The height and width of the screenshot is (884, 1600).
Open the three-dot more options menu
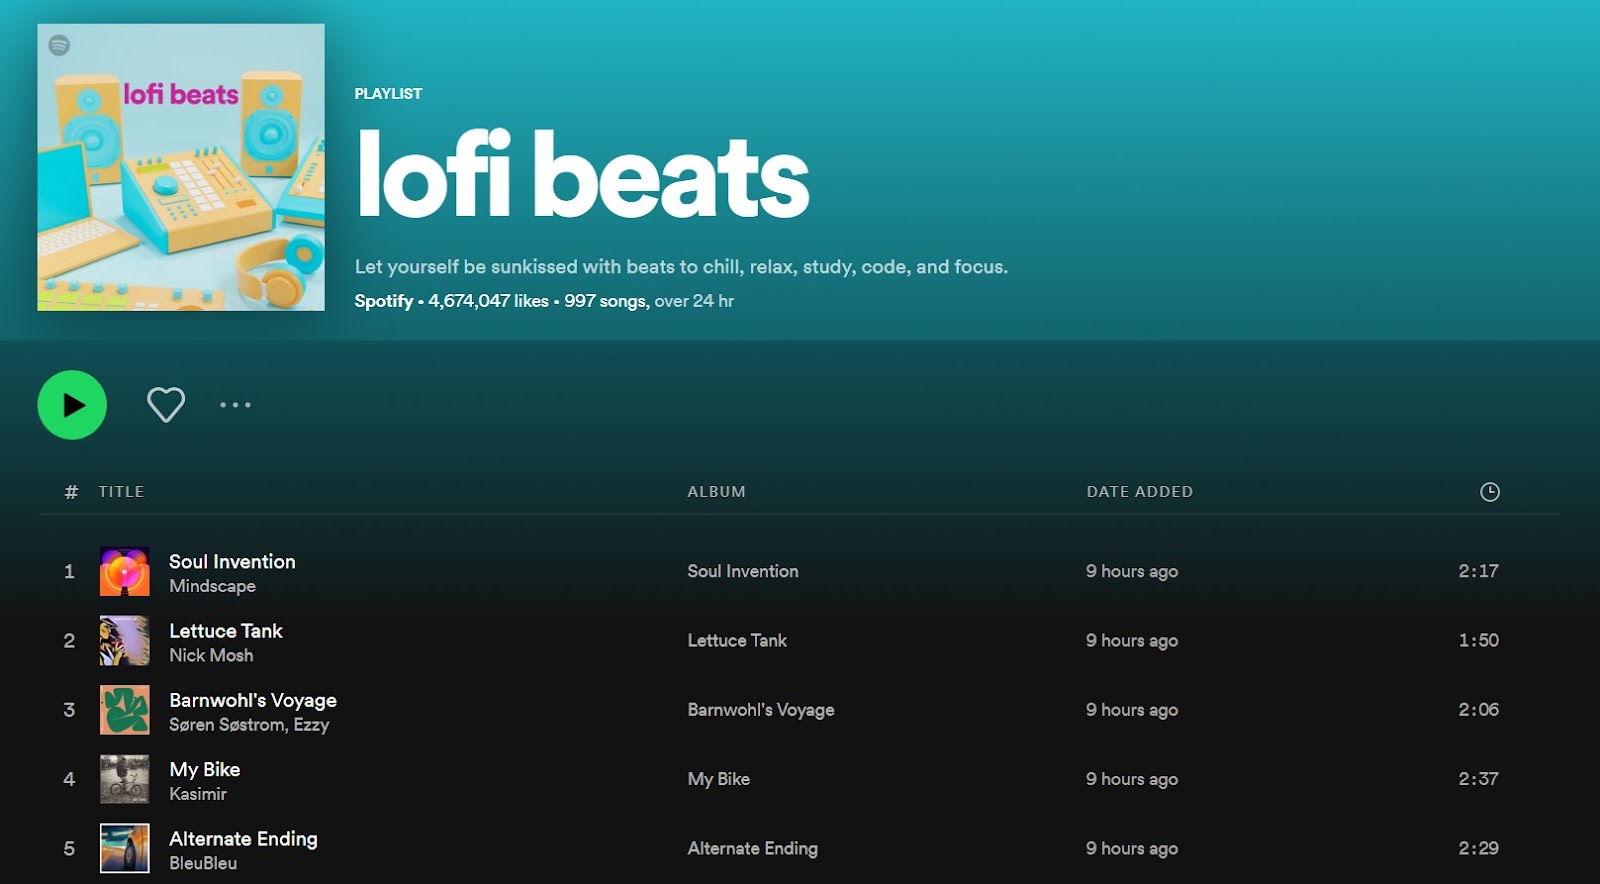pos(235,405)
